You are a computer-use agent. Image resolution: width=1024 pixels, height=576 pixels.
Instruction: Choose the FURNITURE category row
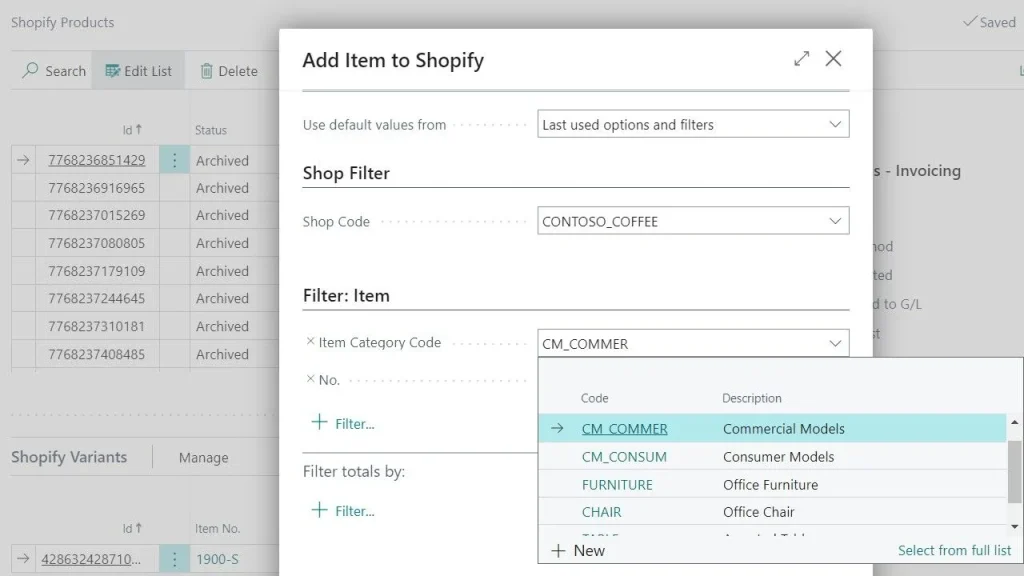click(617, 485)
